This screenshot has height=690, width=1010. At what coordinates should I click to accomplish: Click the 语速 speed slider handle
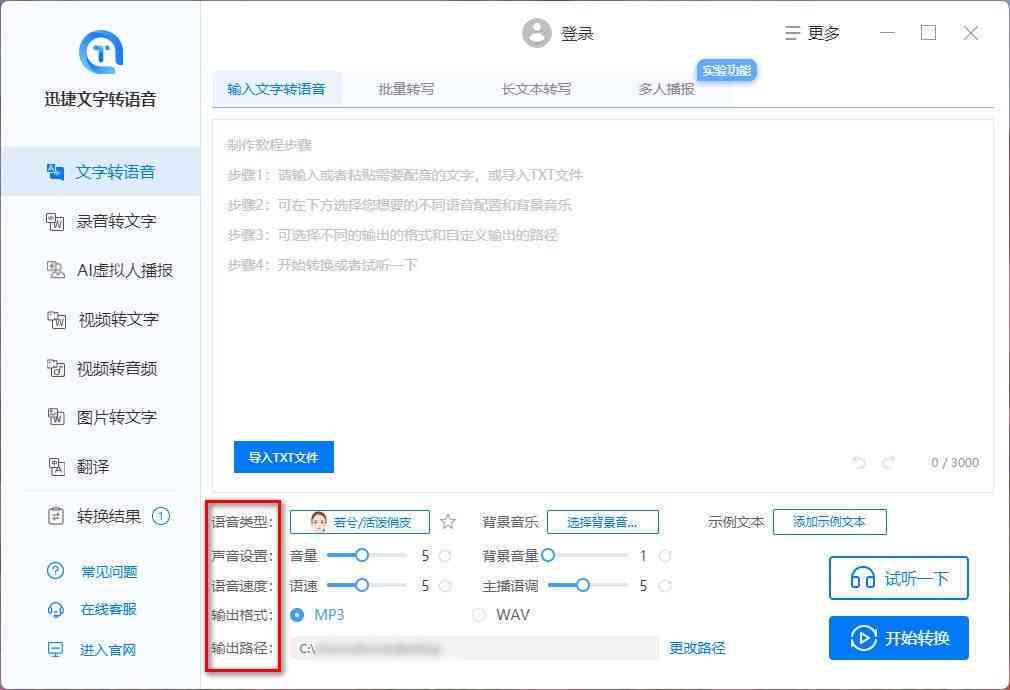pos(362,585)
